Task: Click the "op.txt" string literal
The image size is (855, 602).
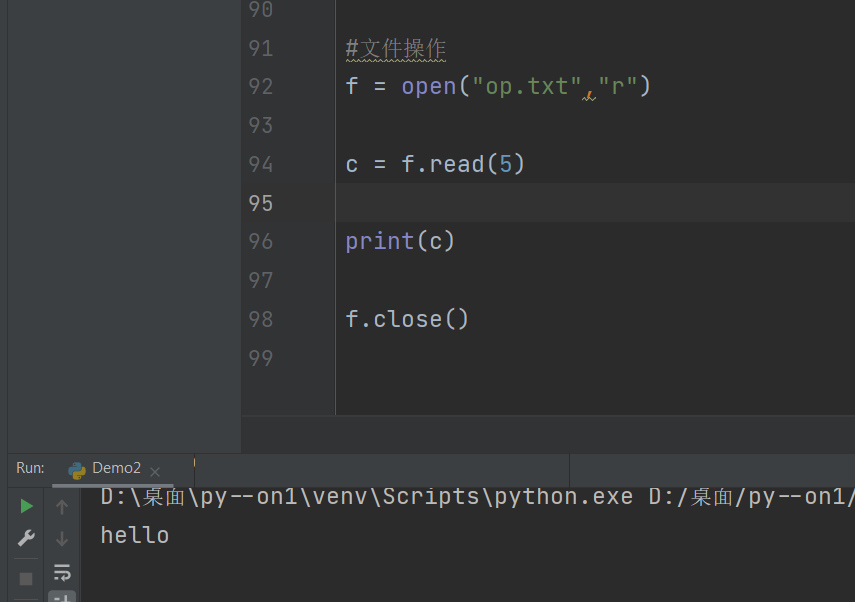Action: pos(527,87)
